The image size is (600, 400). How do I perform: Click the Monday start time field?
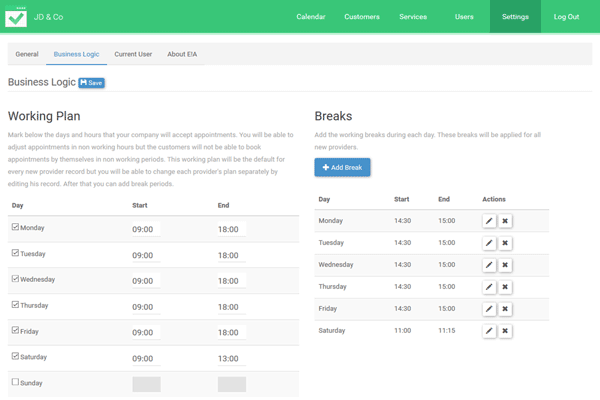pyautogui.click(x=145, y=229)
